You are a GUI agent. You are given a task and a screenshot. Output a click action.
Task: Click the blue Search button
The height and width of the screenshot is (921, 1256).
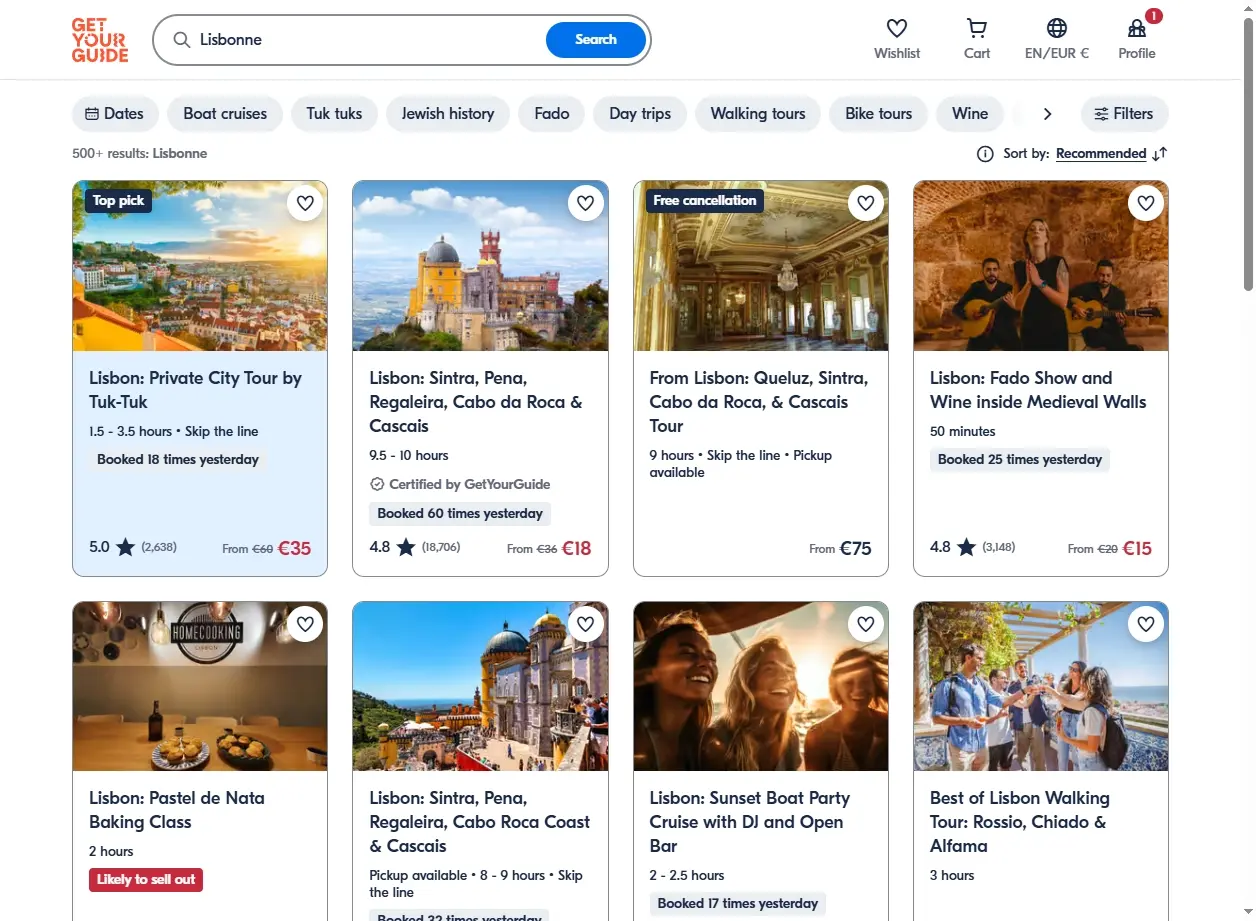596,40
